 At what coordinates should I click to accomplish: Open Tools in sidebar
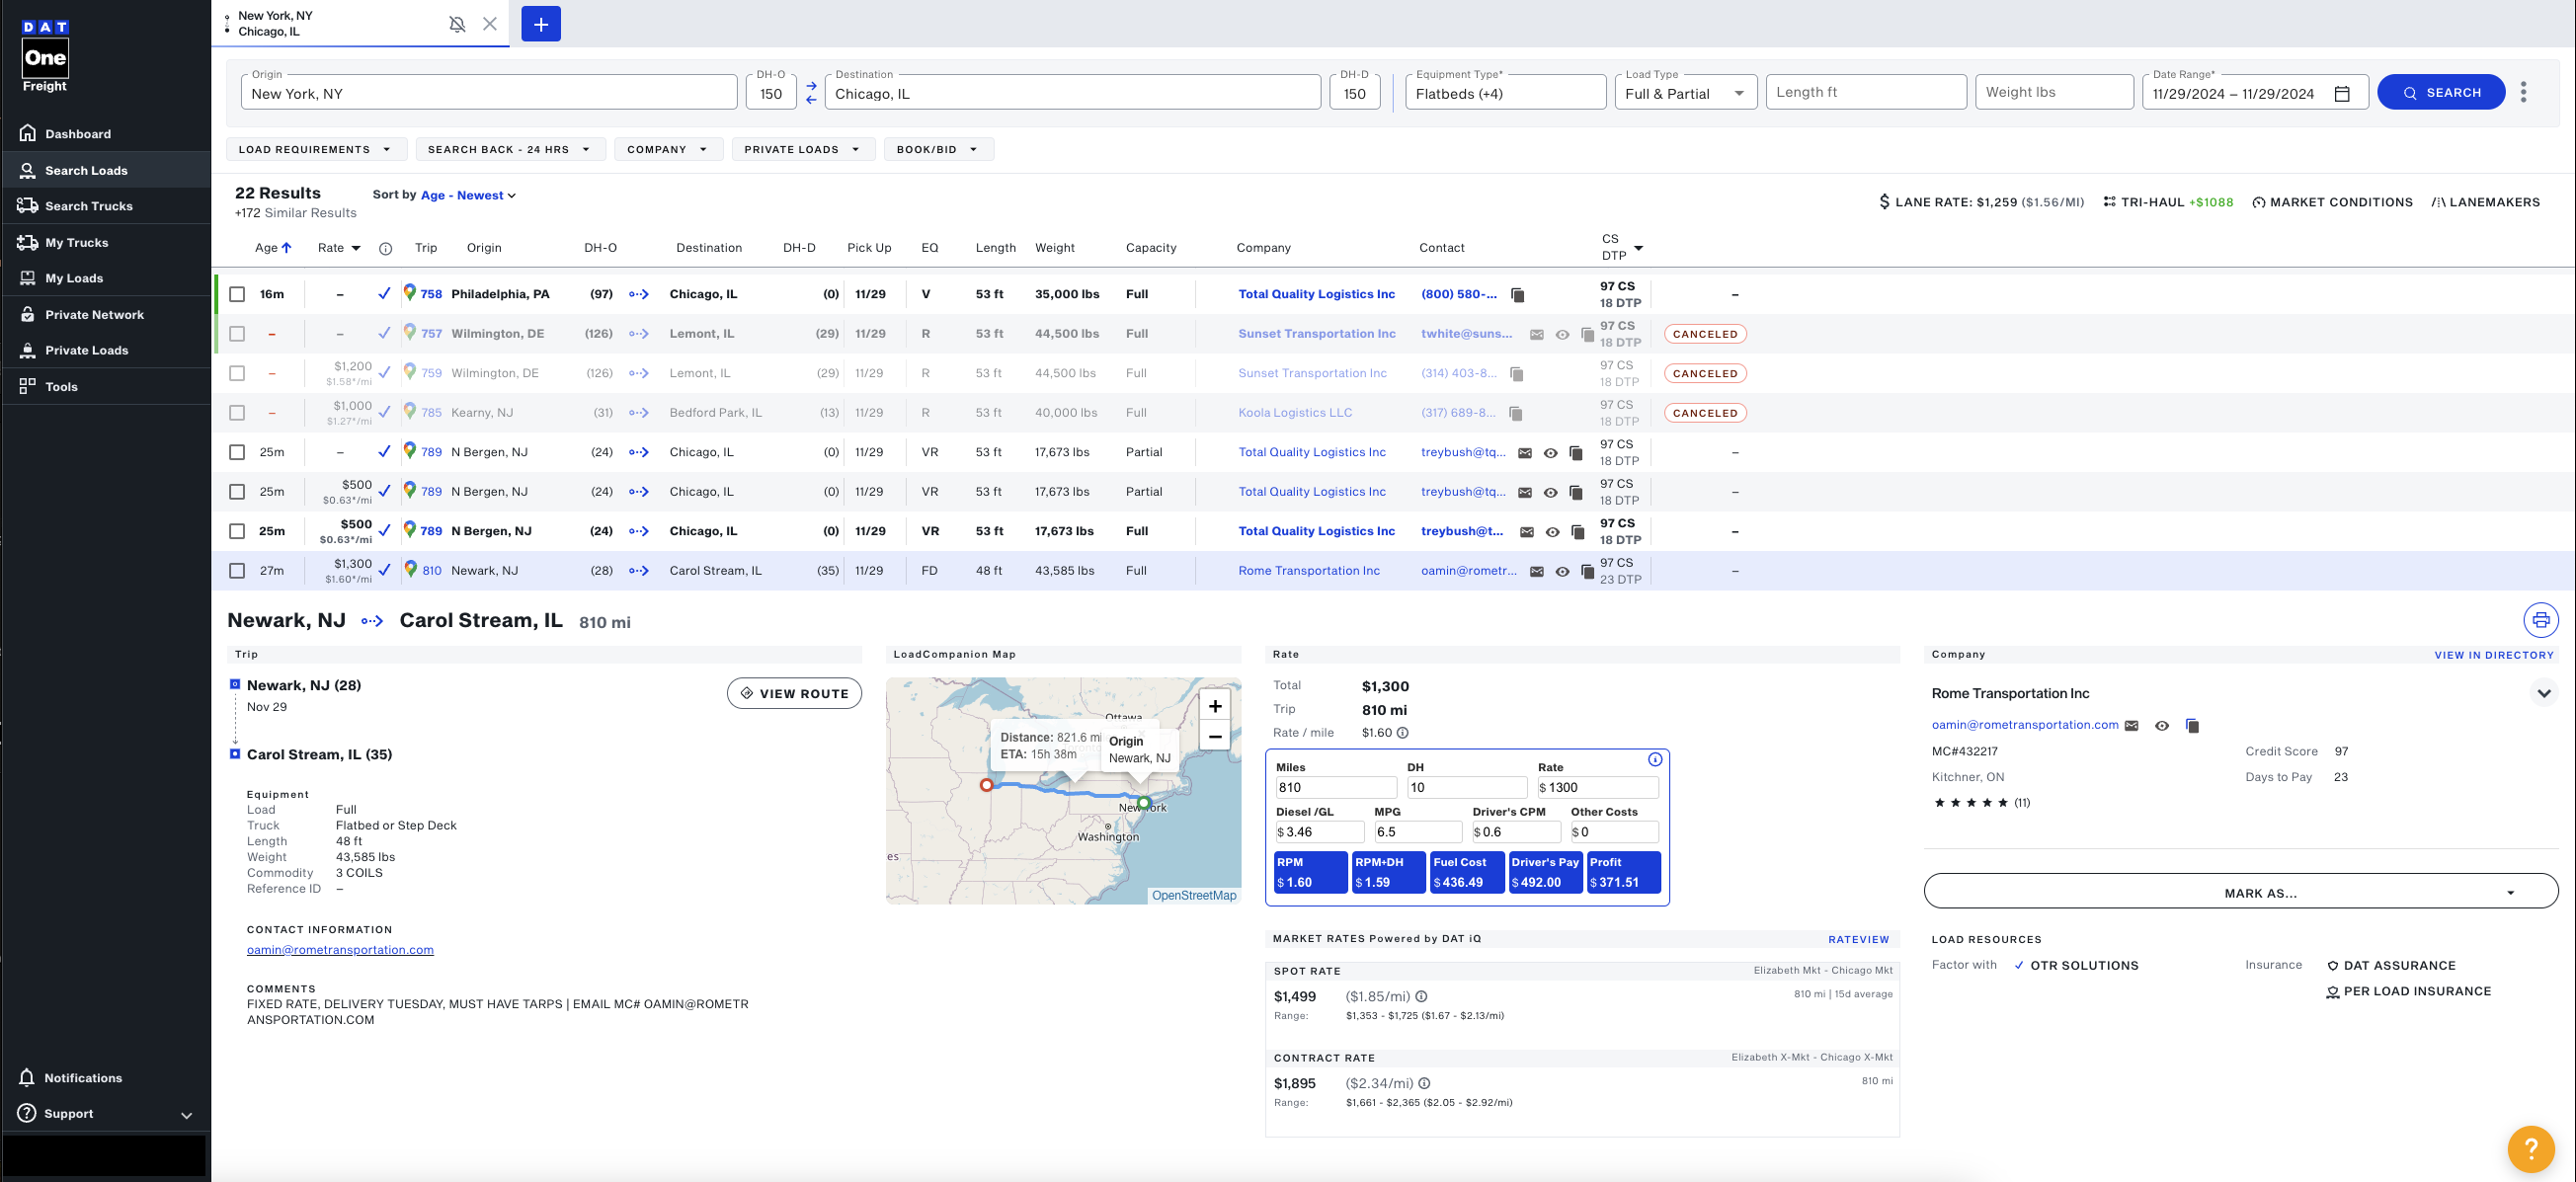(x=61, y=387)
